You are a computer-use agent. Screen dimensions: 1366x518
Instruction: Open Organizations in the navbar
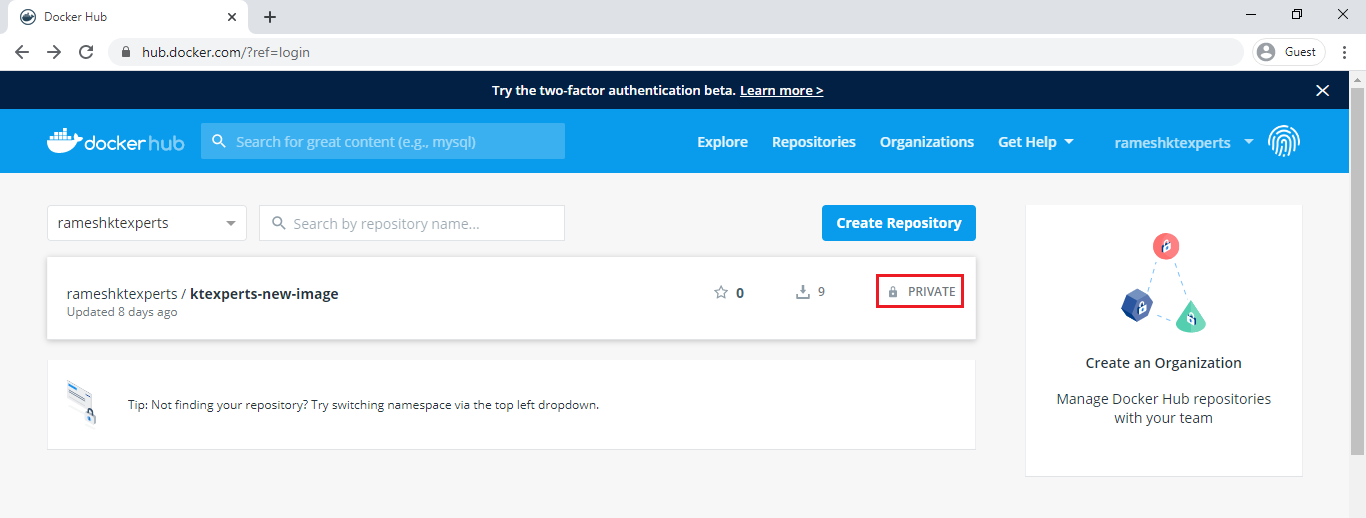tap(927, 142)
